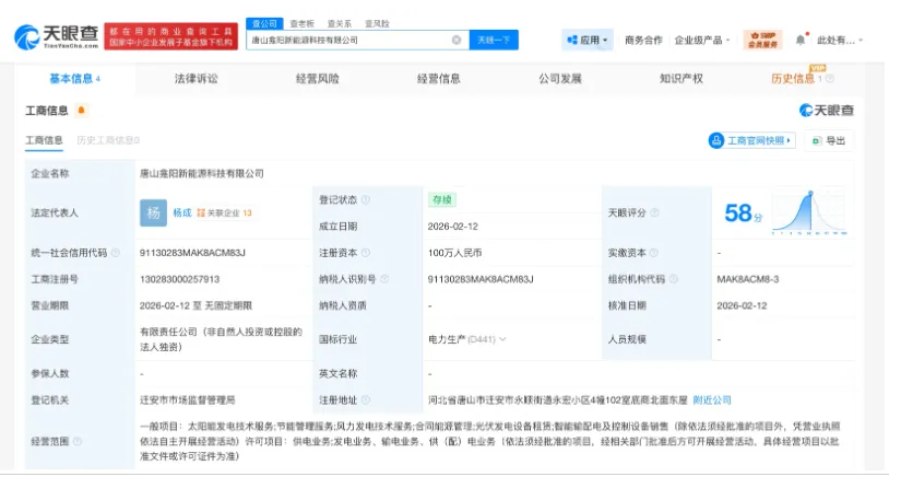898x499 pixels.
Task: Click the help icon next to 统一社会信用代码
Action: pos(116,253)
